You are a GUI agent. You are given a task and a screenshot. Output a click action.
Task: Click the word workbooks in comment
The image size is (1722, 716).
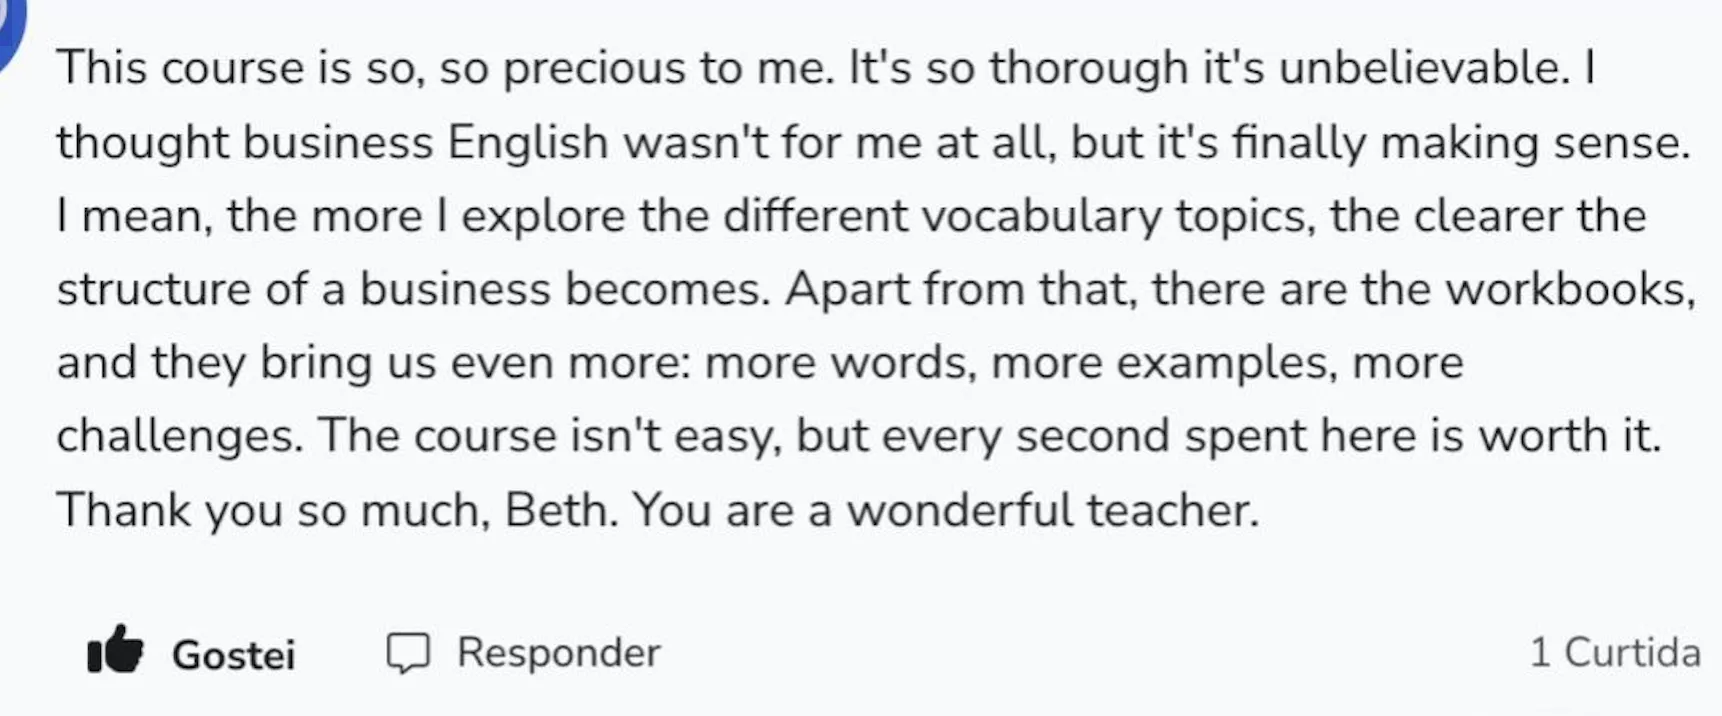1570,289
